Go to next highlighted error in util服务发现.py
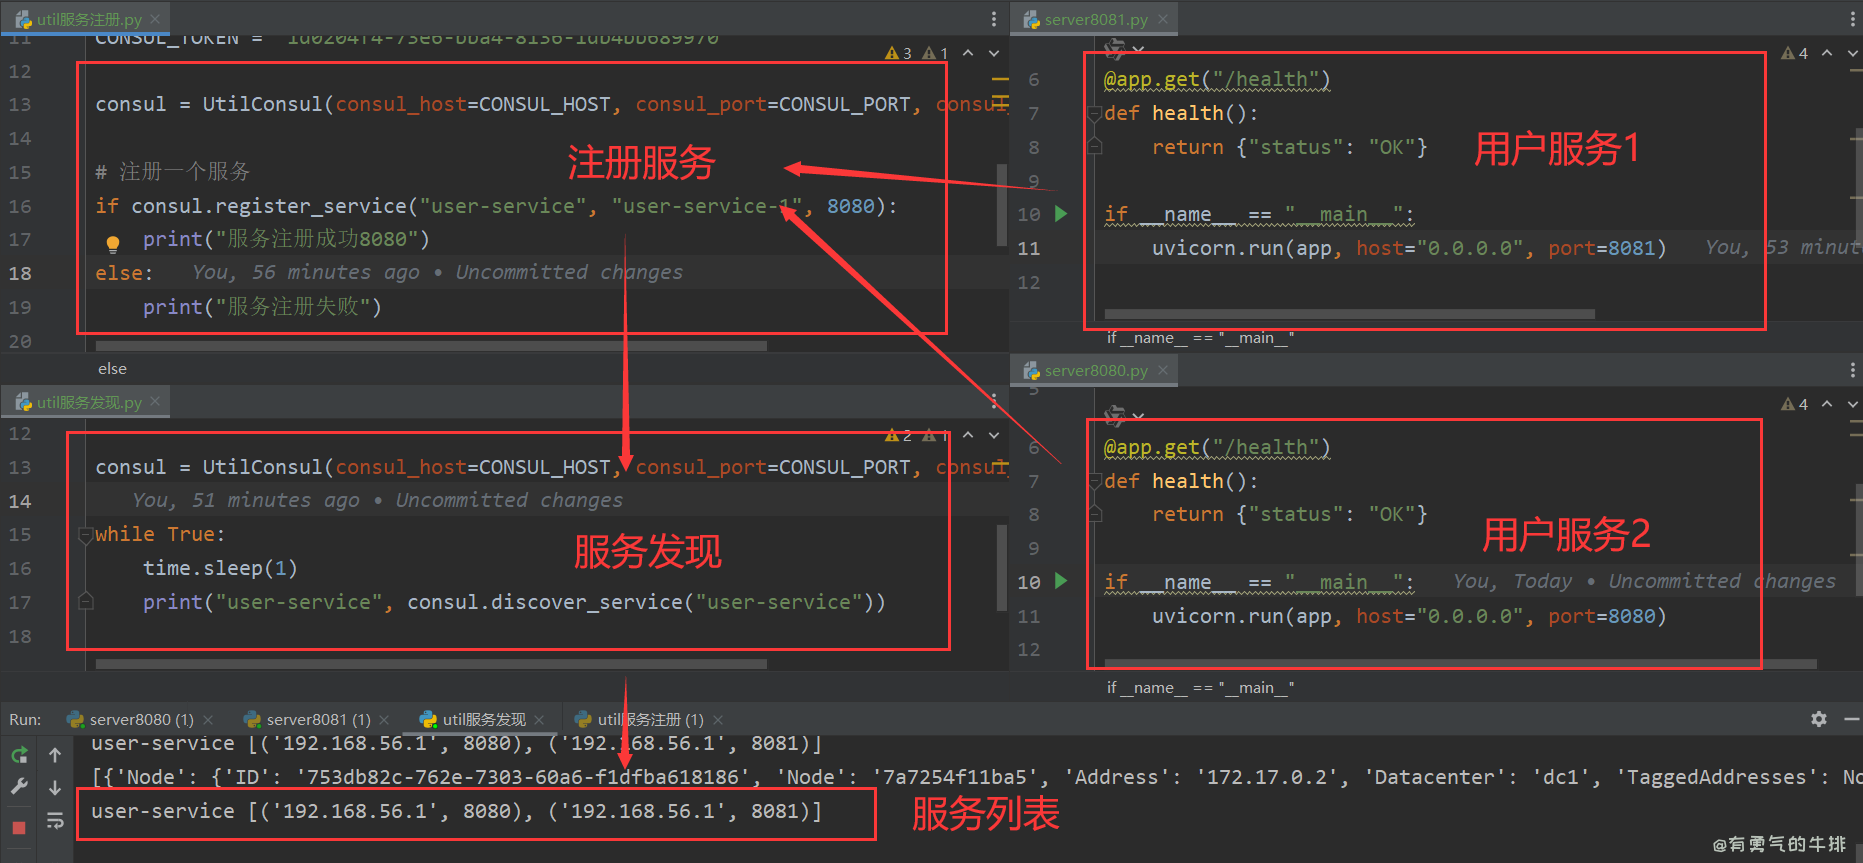1863x863 pixels. pyautogui.click(x=994, y=434)
